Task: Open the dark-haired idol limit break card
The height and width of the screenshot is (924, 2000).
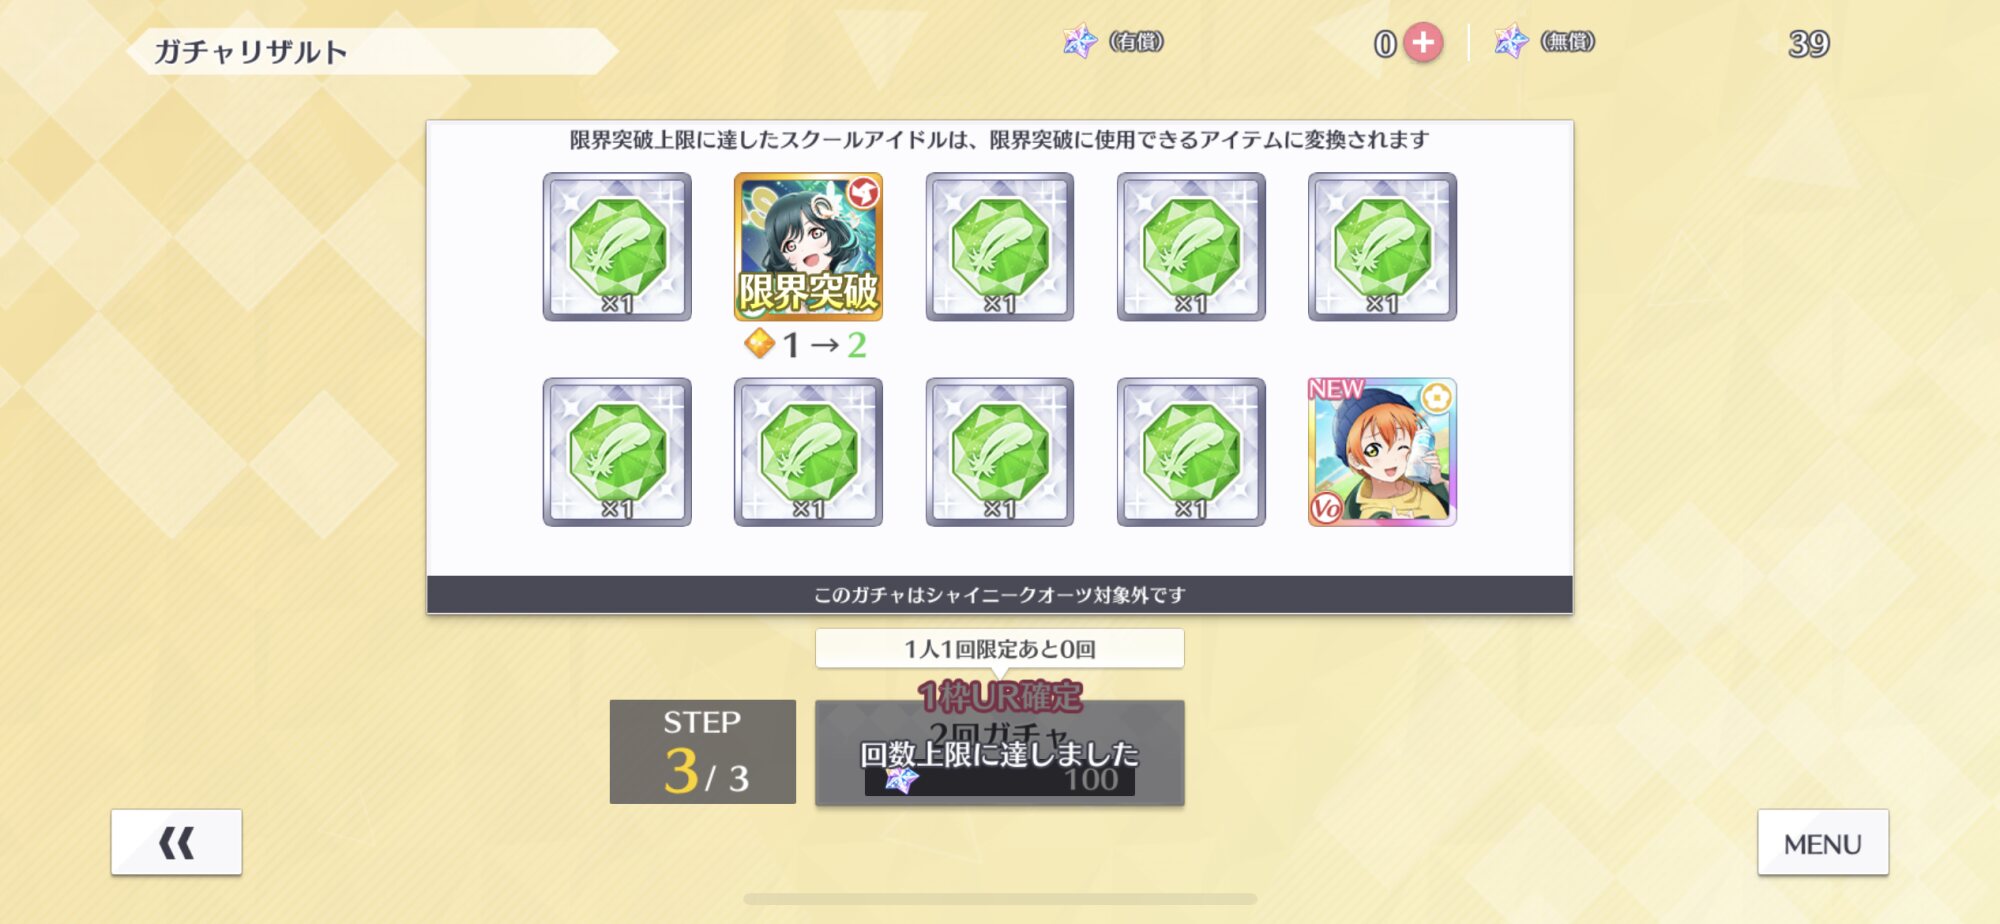Action: pos(808,247)
